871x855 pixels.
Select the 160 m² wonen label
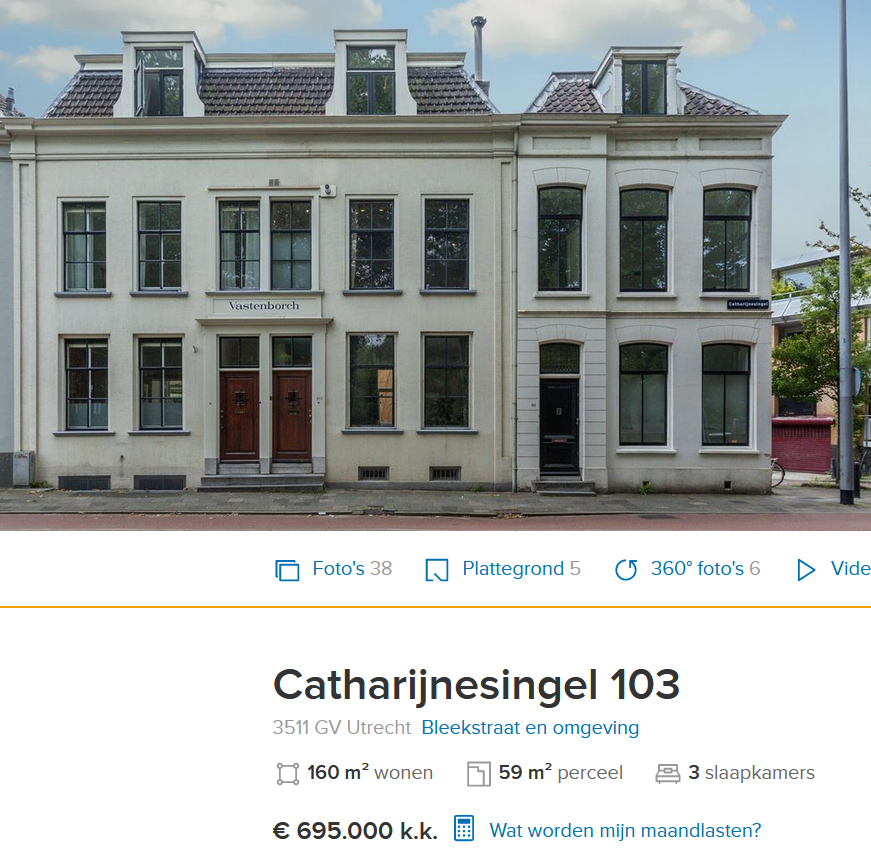pyautogui.click(x=370, y=773)
